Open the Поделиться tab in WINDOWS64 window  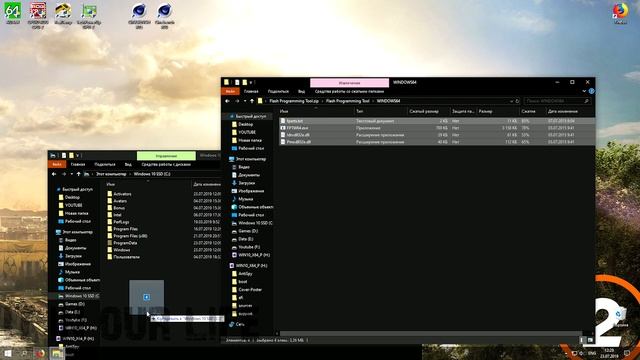pyautogui.click(x=278, y=91)
